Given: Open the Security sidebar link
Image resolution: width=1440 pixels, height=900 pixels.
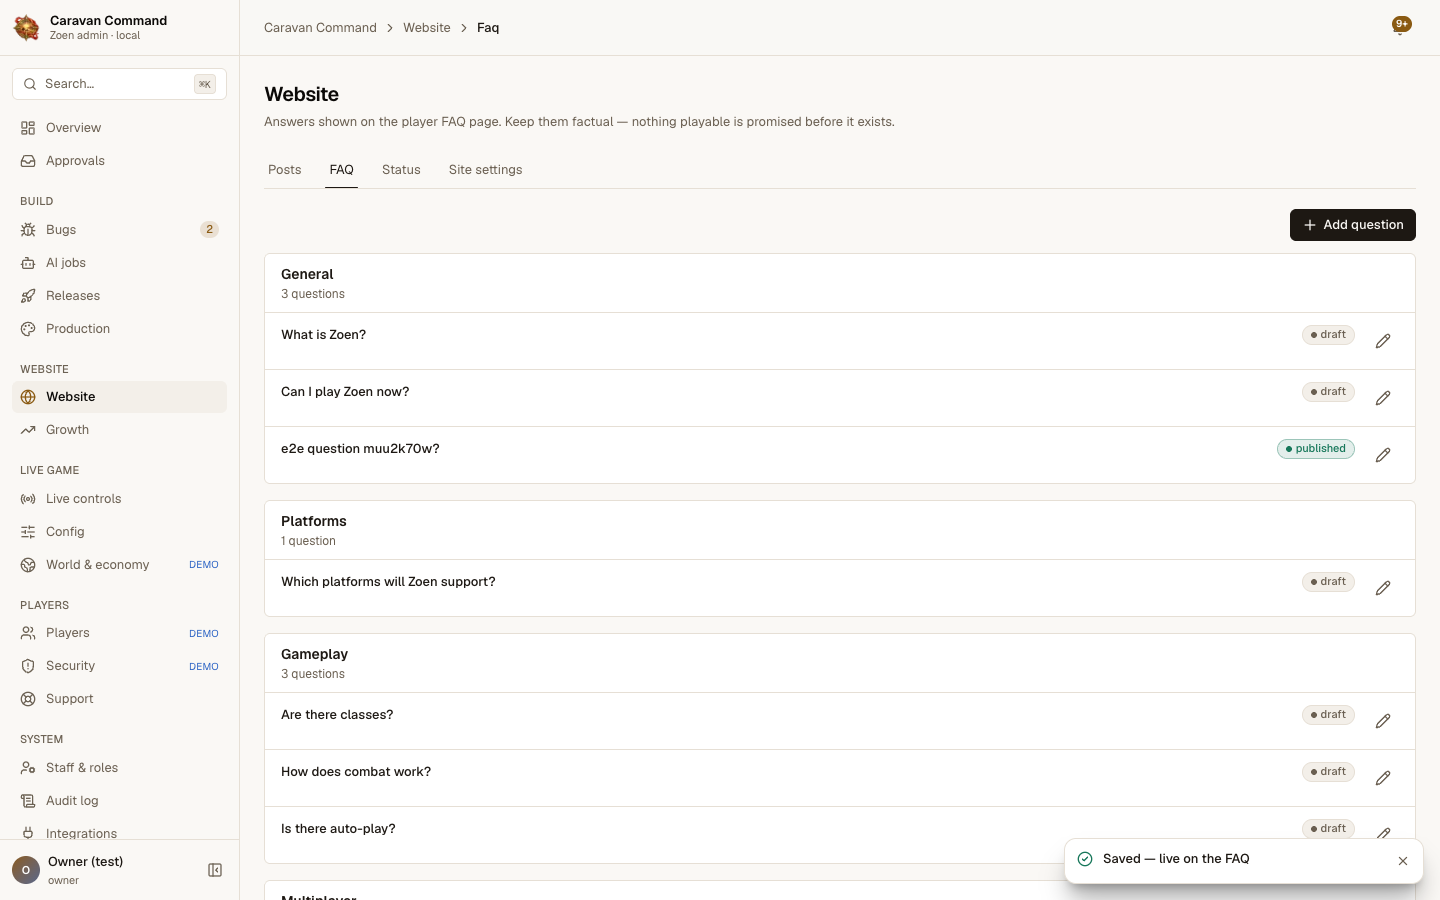Looking at the screenshot, I should click(x=119, y=666).
